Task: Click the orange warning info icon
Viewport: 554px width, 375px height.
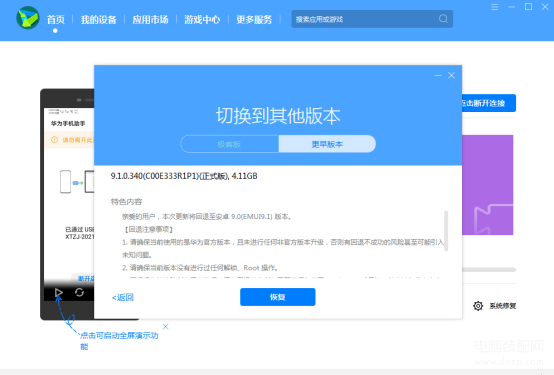Action: tap(54, 140)
